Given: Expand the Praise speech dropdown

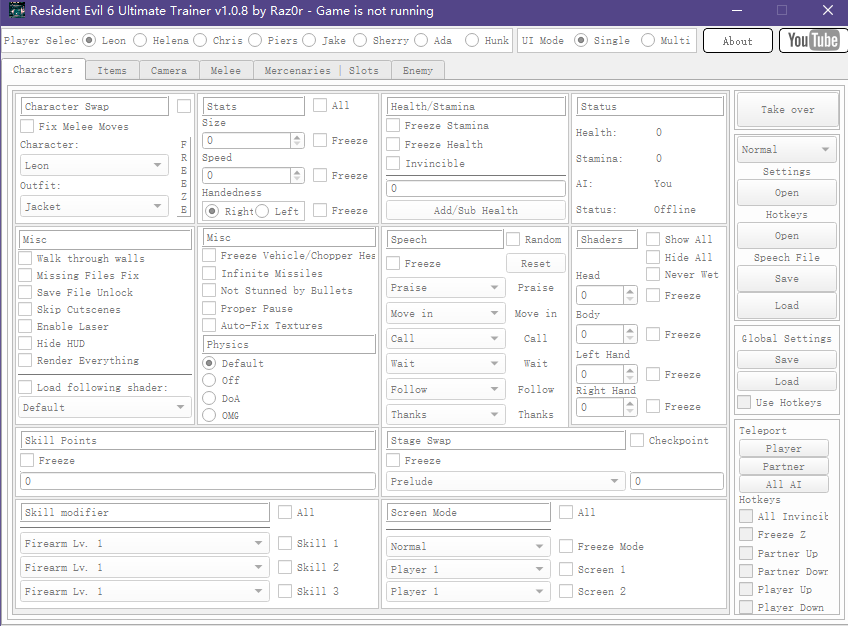Looking at the screenshot, I should click(446, 288).
